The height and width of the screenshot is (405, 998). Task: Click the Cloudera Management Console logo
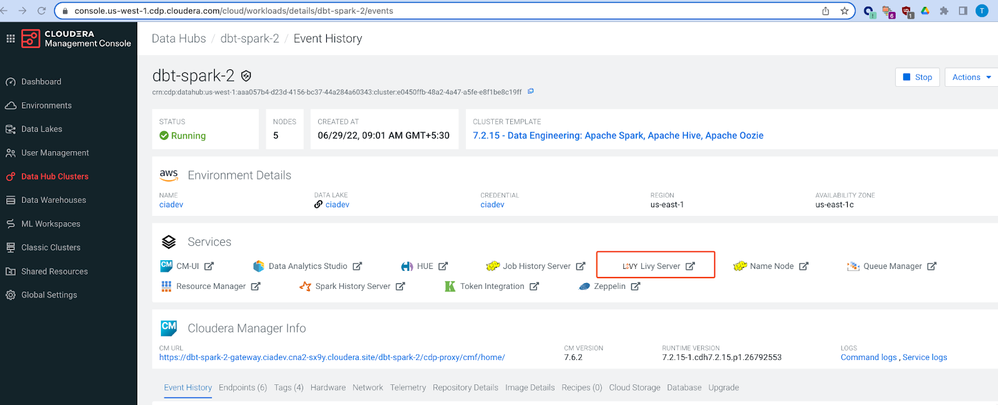coord(76,38)
